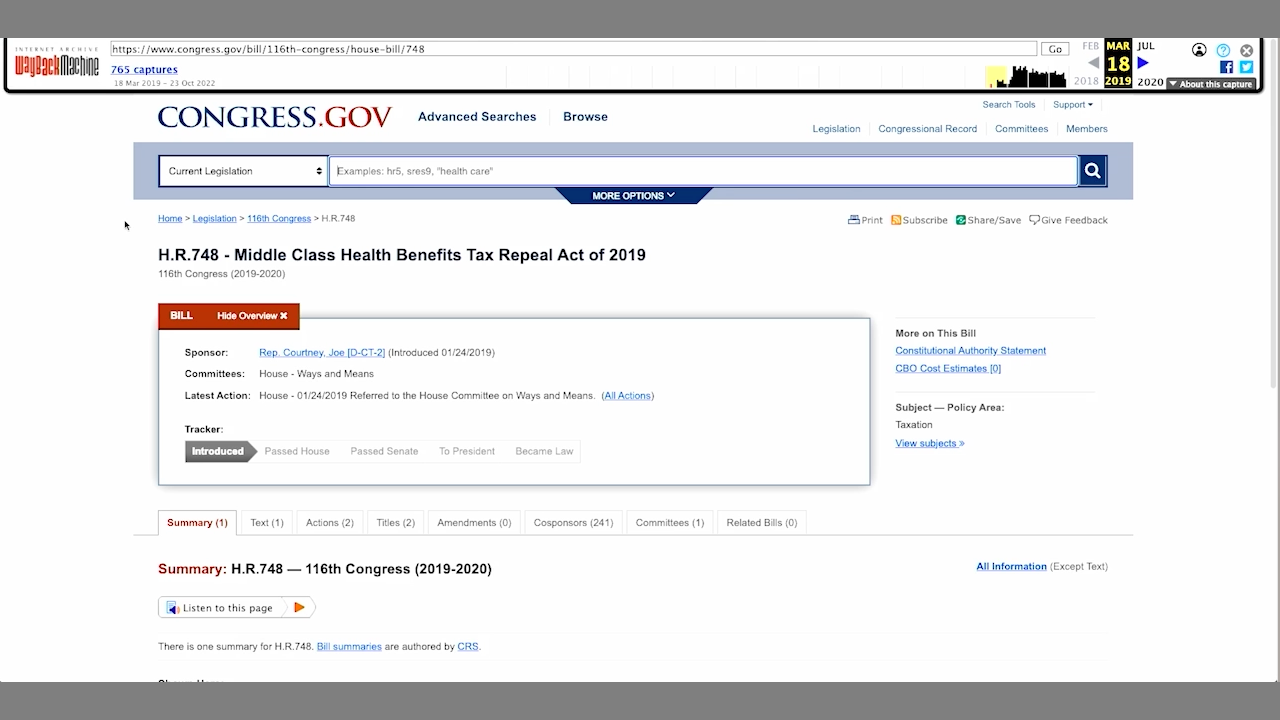Image resolution: width=1280 pixels, height=720 pixels.
Task: Expand About this capture
Action: [x=1210, y=84]
